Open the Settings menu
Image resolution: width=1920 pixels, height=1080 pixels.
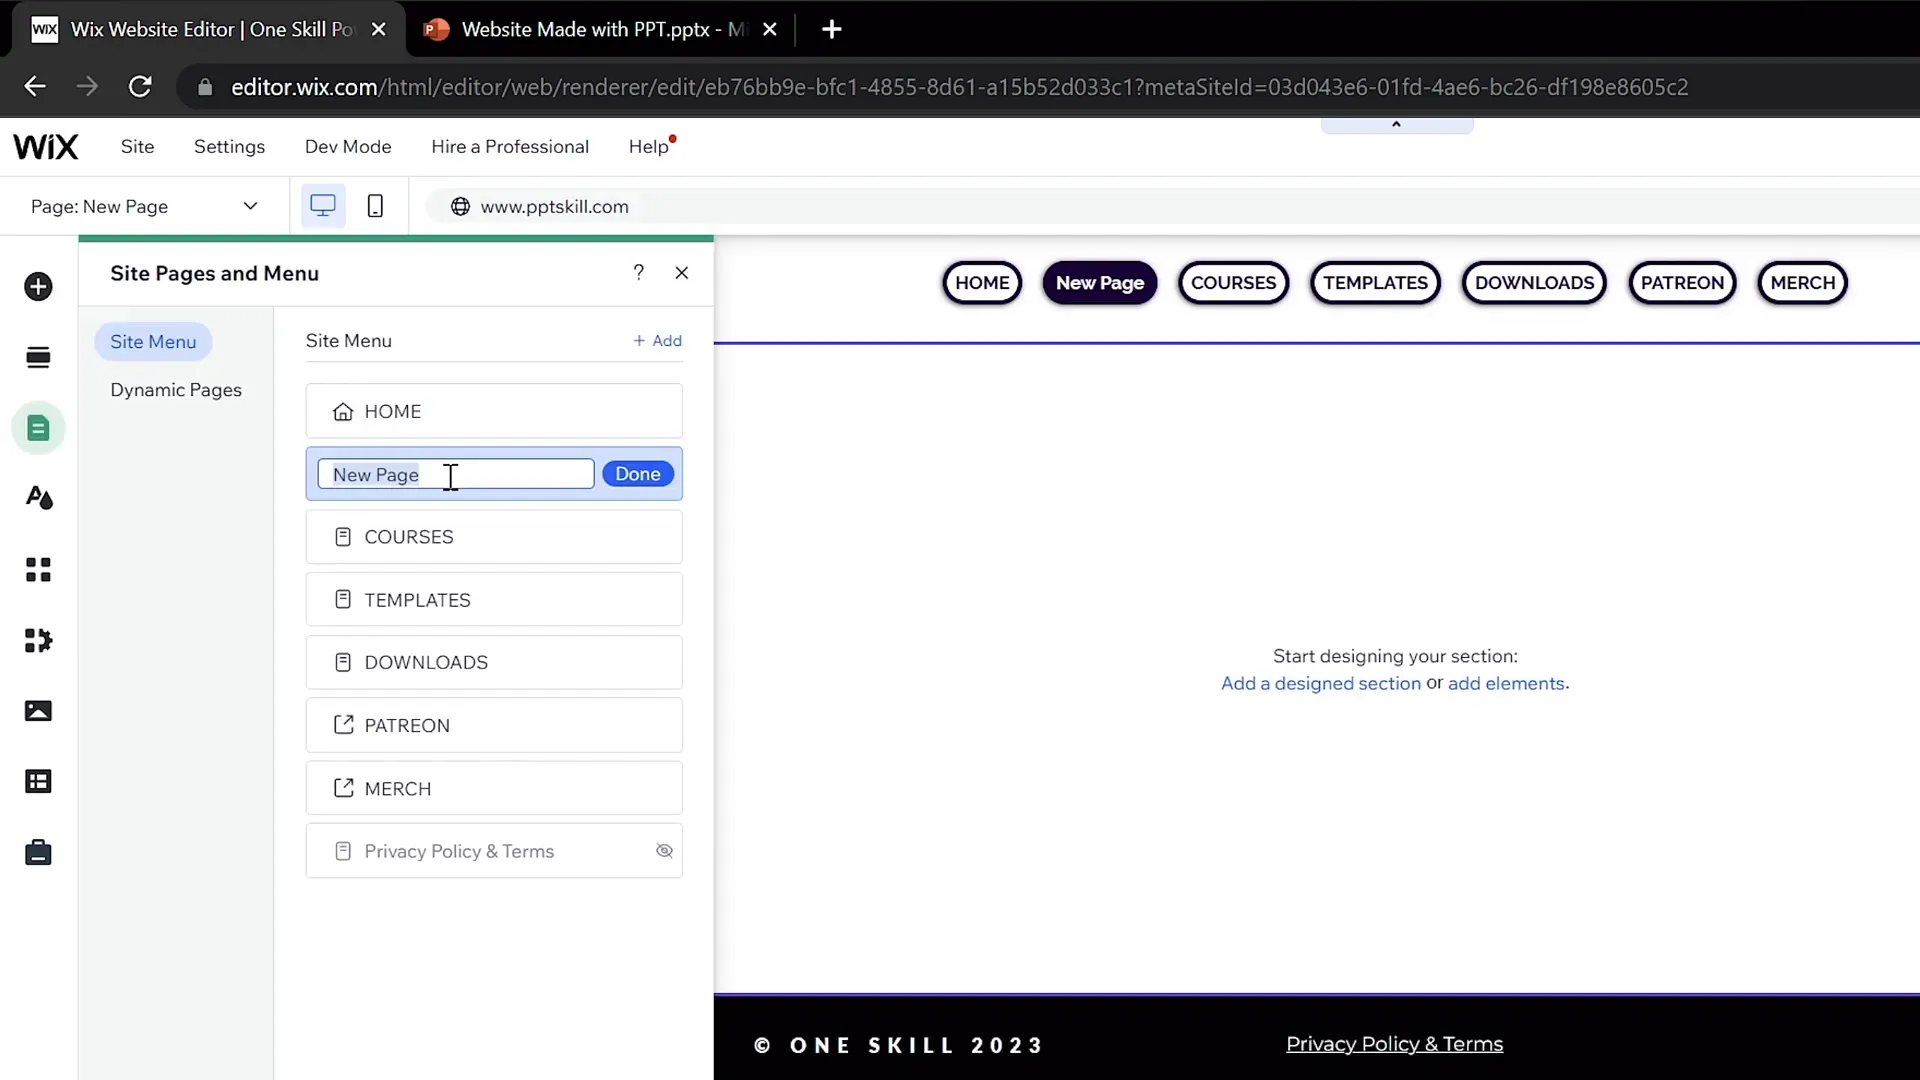pyautogui.click(x=229, y=147)
